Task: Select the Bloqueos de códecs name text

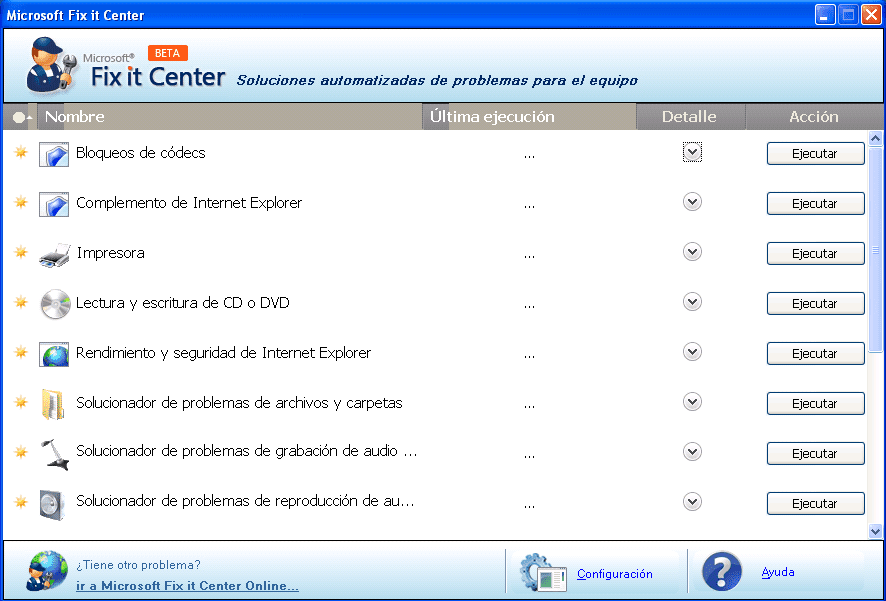Action: (141, 153)
